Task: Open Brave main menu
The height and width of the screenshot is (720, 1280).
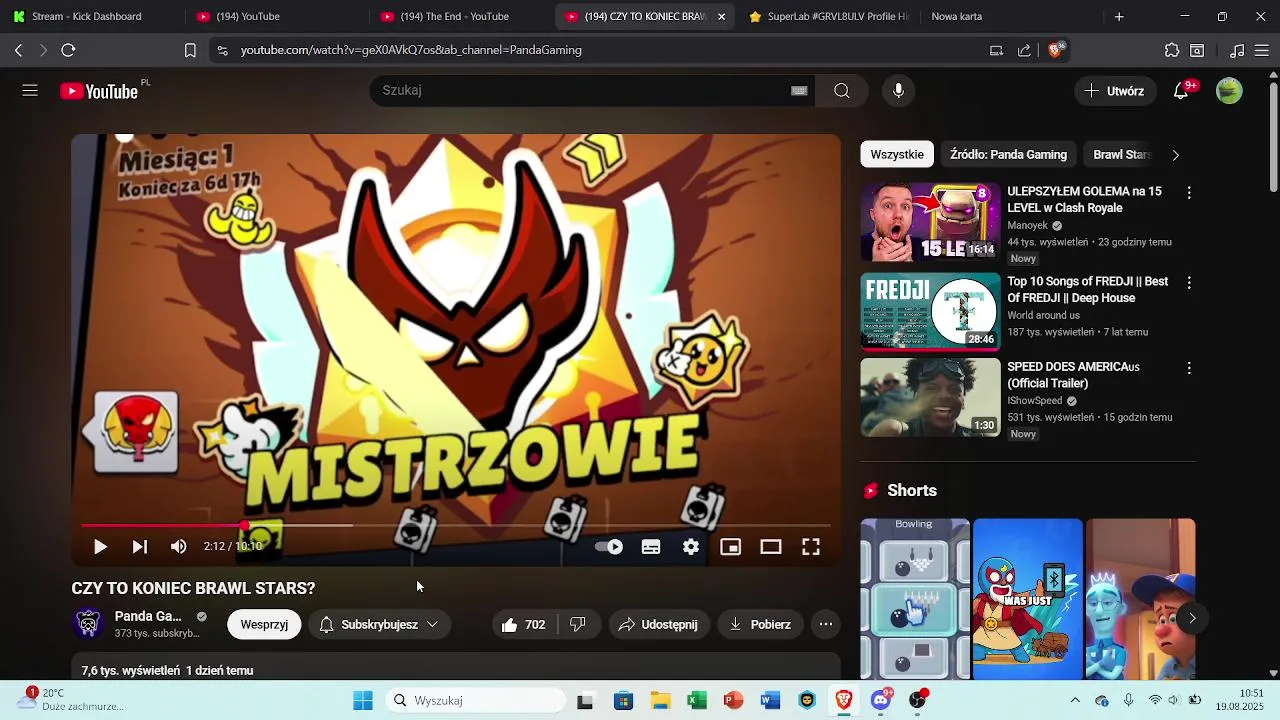Action: (x=1262, y=50)
